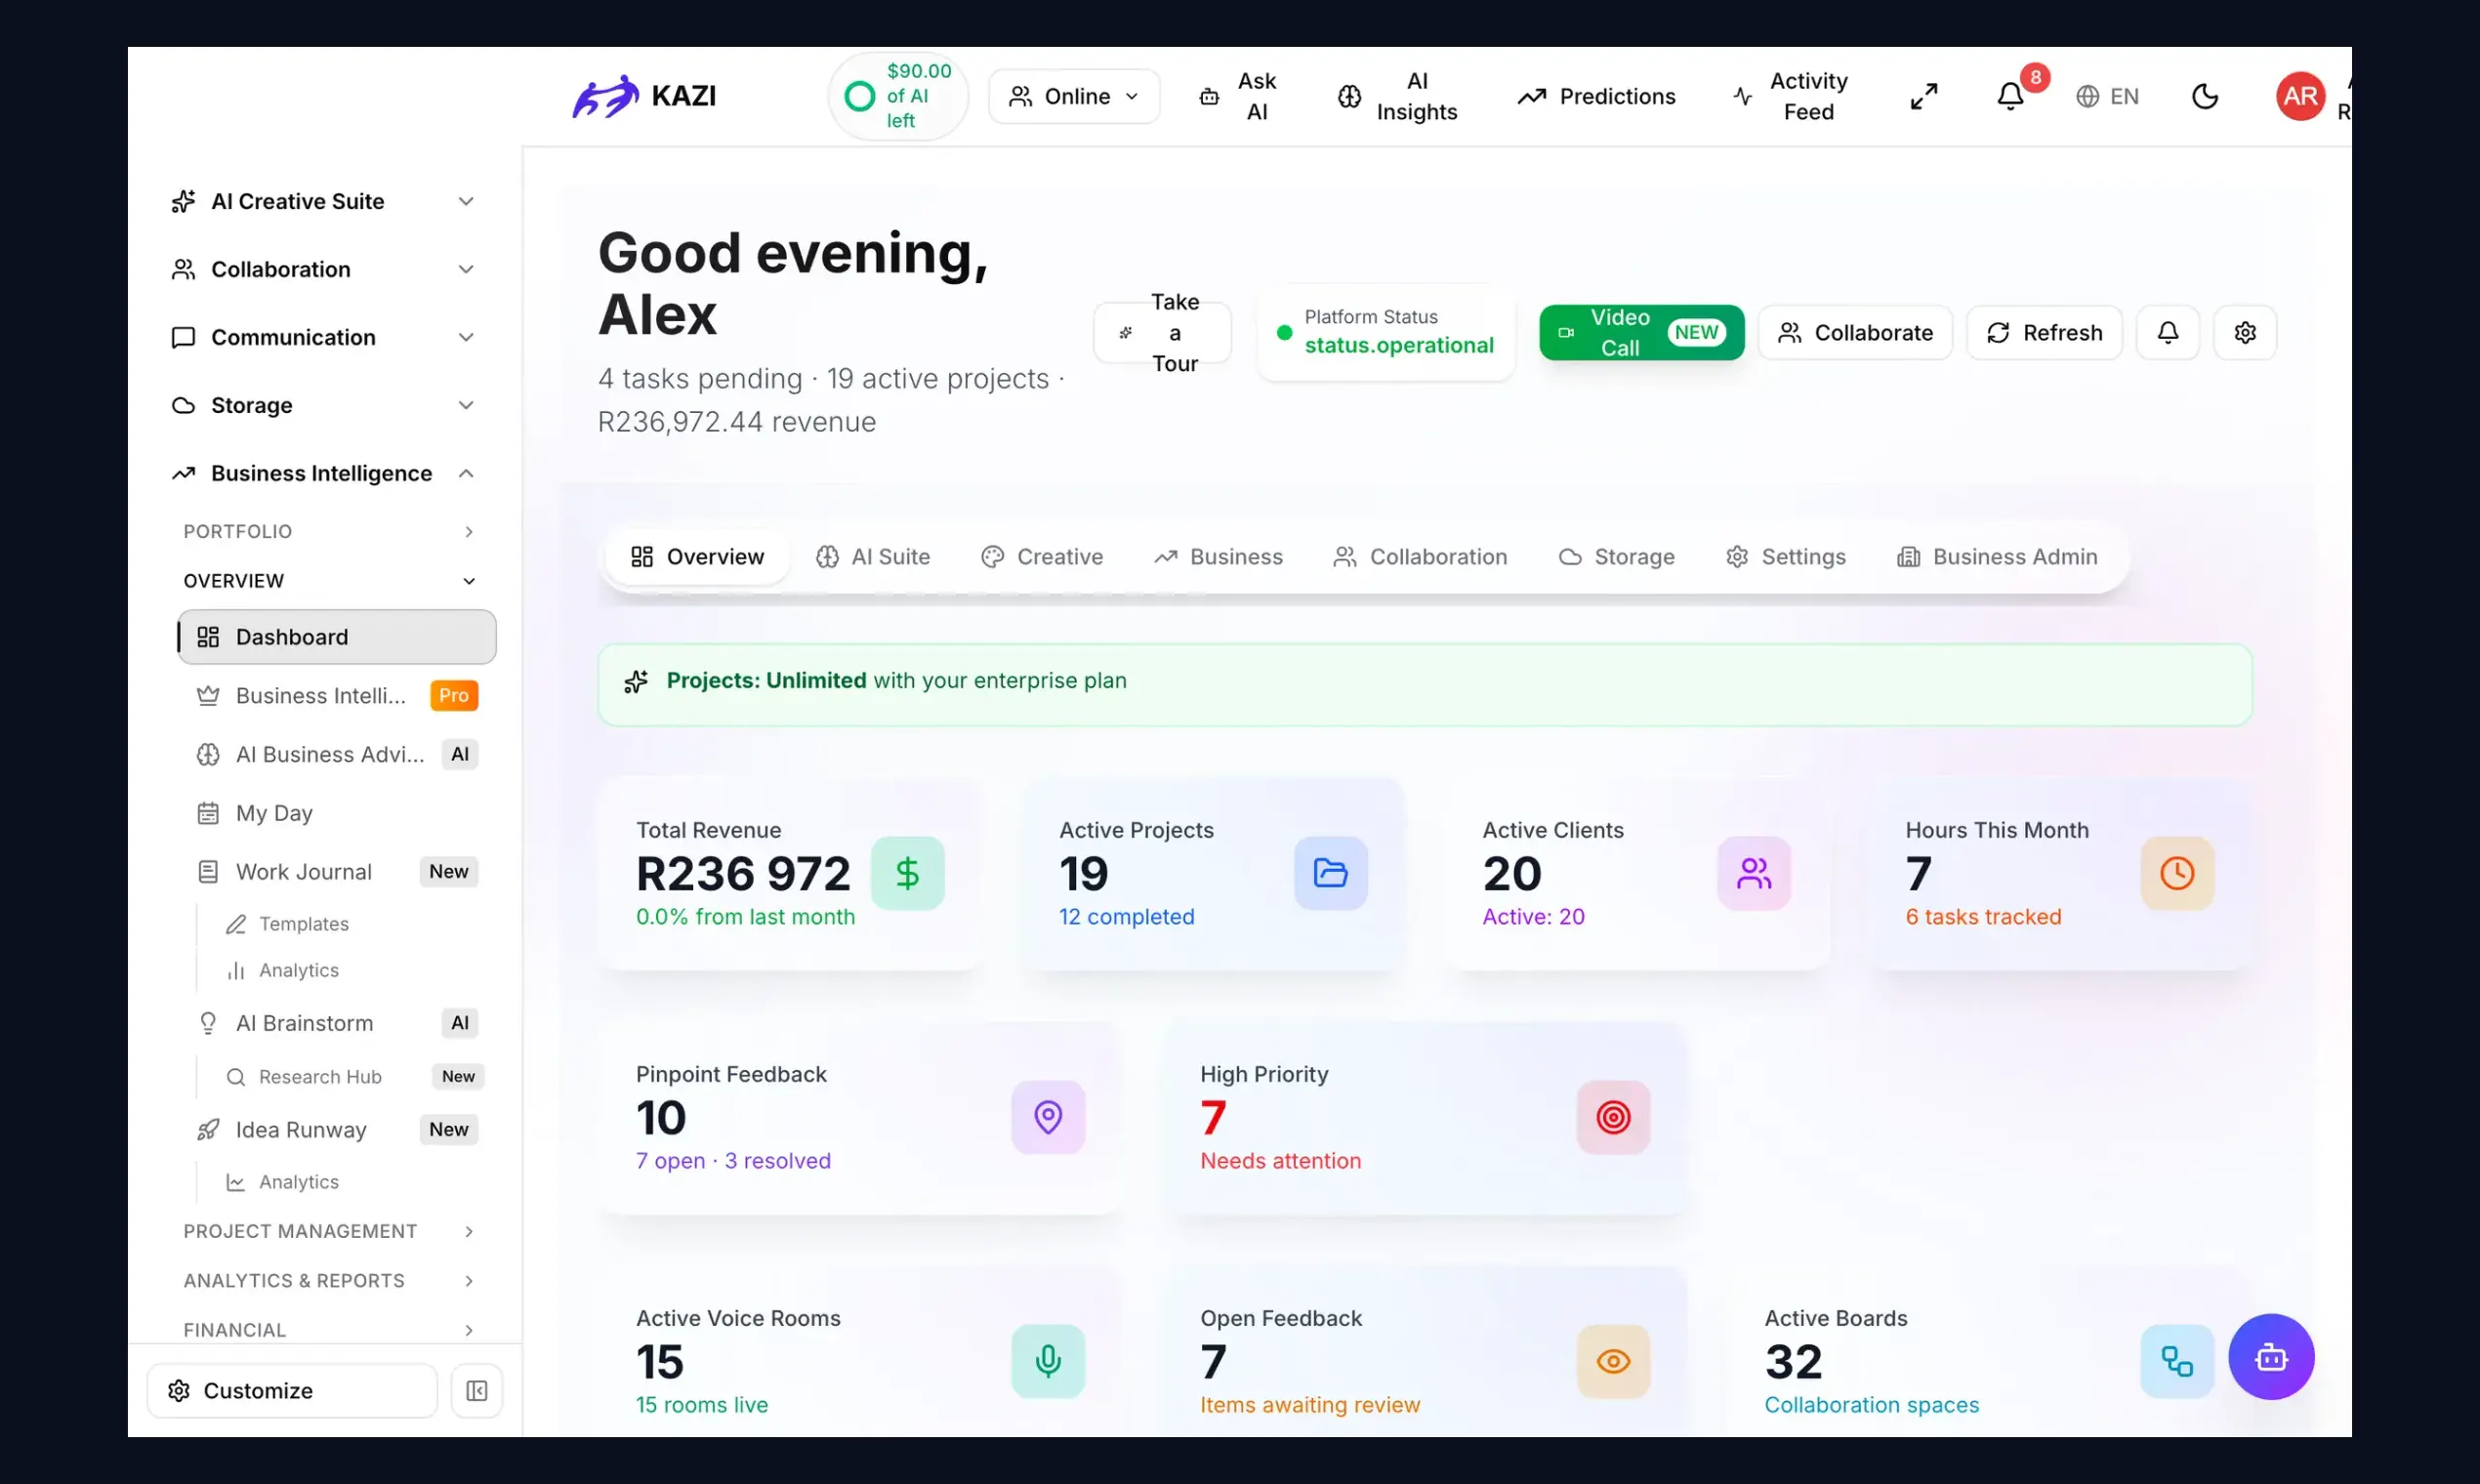Screen dimensions: 2480x1484
Task: Switch to the Business tab
Action: click(1218, 556)
